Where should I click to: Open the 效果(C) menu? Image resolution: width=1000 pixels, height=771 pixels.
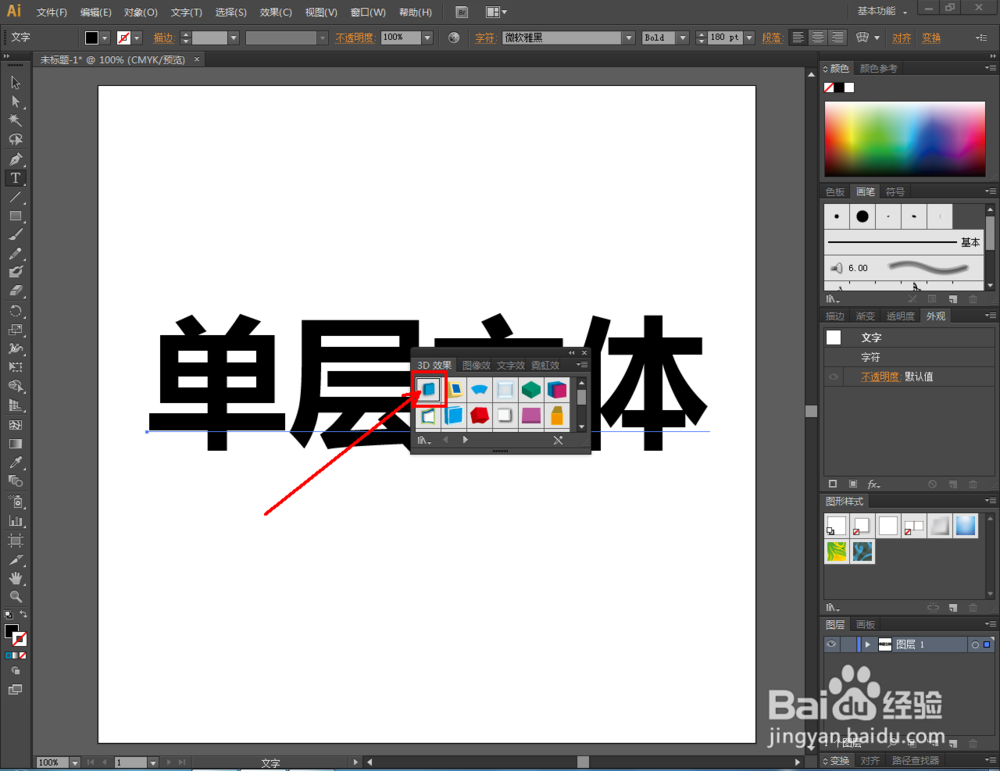pyautogui.click(x=275, y=11)
